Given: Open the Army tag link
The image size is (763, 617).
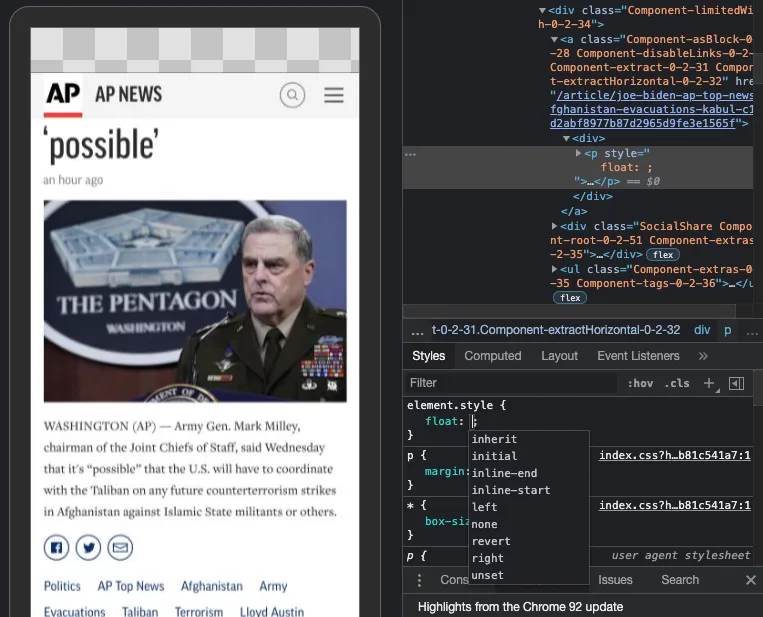Looking at the screenshot, I should coord(273,586).
